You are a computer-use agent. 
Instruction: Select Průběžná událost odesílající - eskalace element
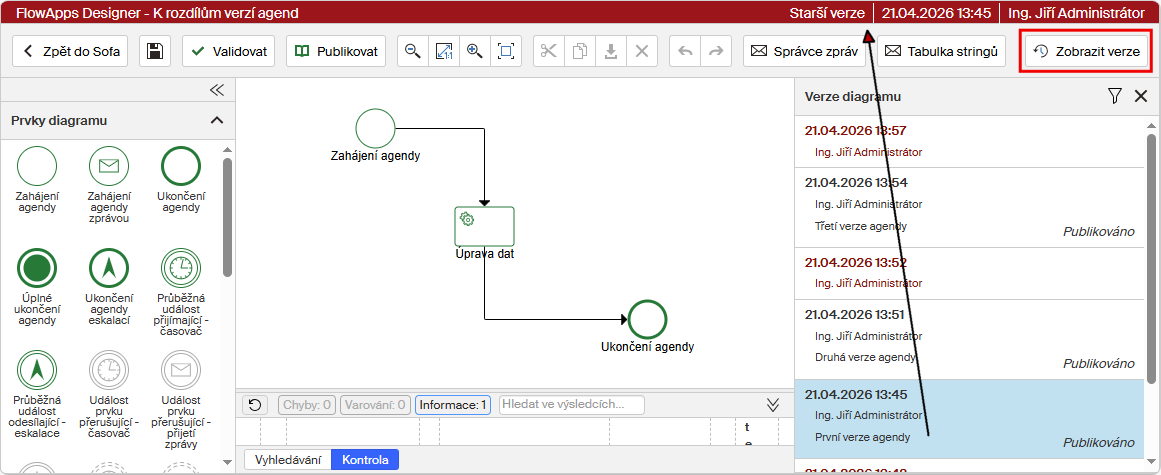point(37,394)
